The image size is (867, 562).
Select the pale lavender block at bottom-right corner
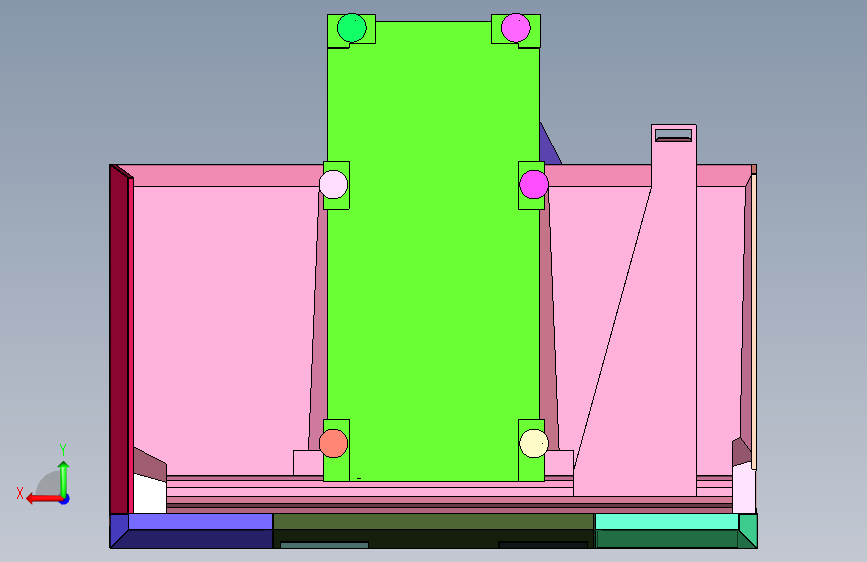click(x=744, y=488)
